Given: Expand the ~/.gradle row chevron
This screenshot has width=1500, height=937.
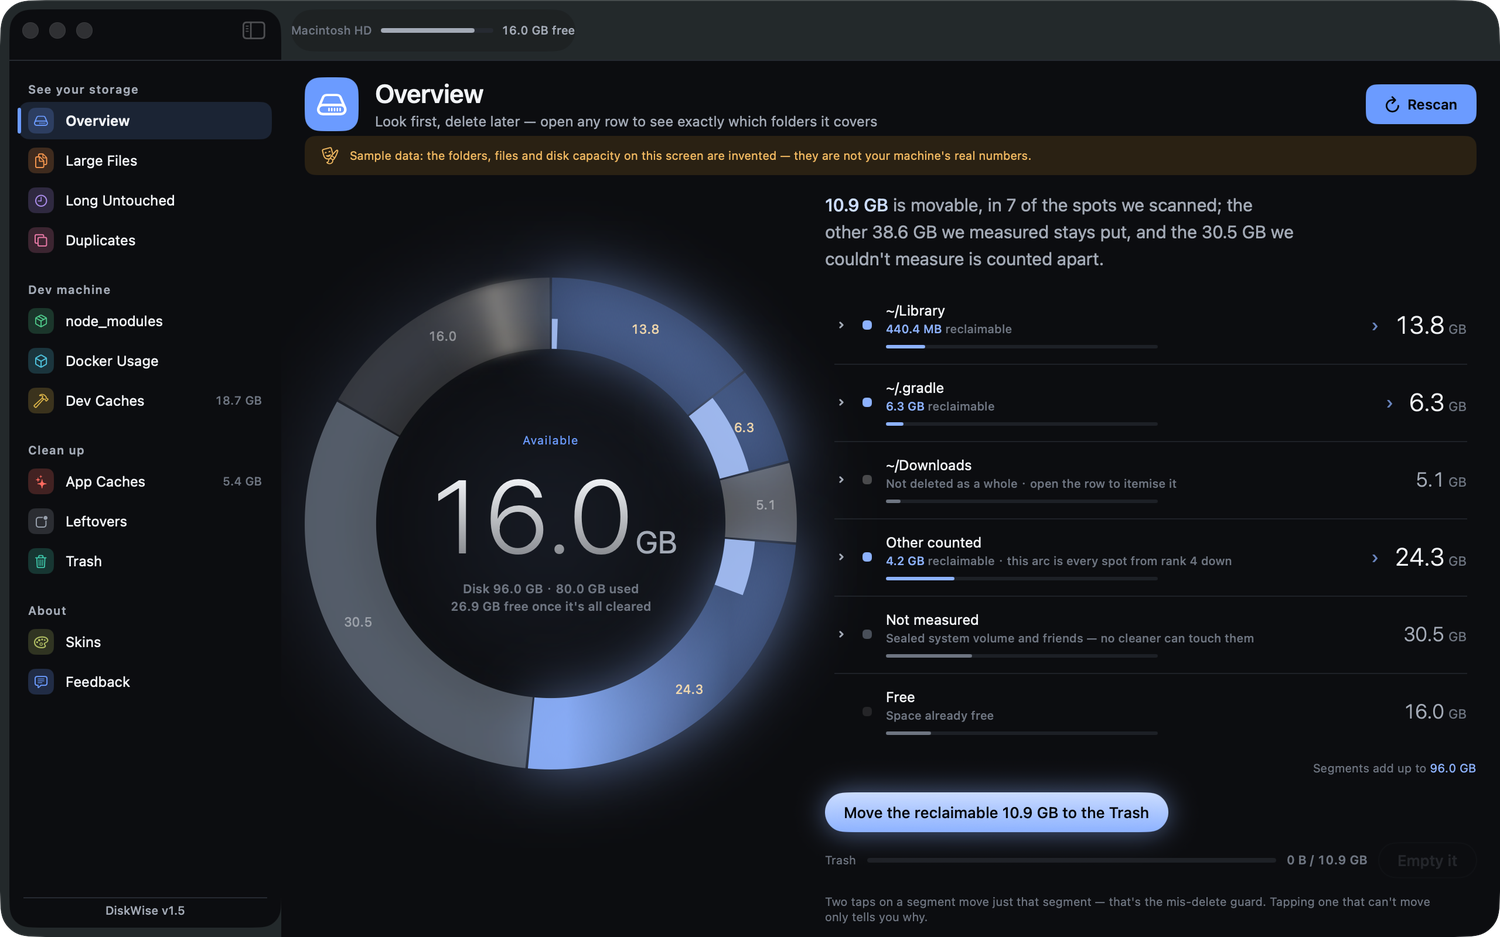Looking at the screenshot, I should coord(841,402).
